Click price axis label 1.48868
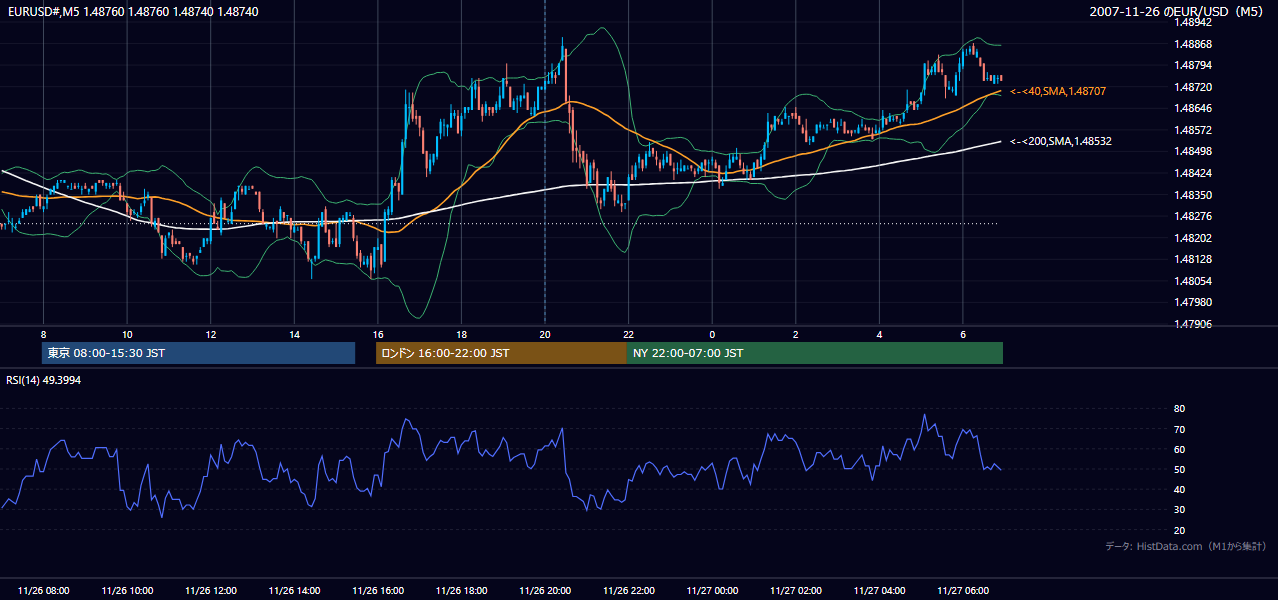The image size is (1278, 600). point(1193,44)
